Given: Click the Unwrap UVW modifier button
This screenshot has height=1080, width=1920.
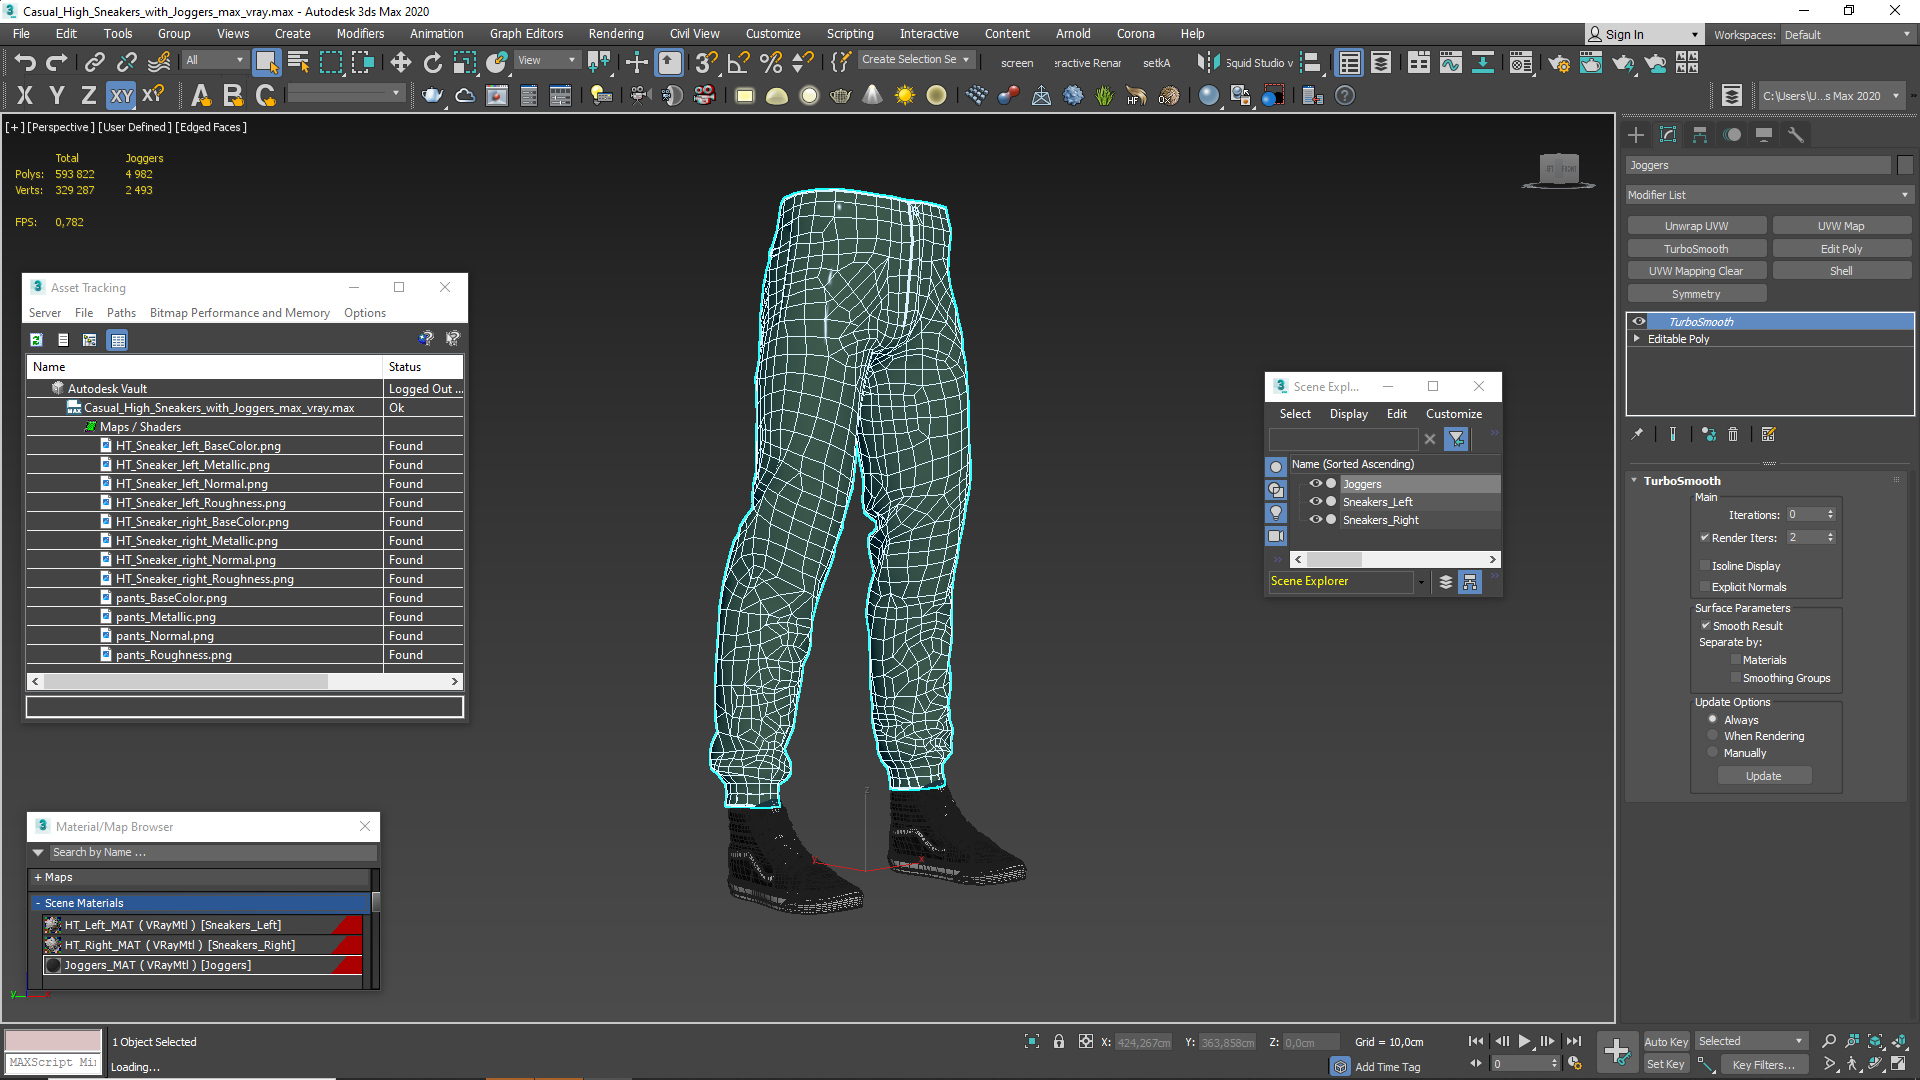Looking at the screenshot, I should point(1696,226).
